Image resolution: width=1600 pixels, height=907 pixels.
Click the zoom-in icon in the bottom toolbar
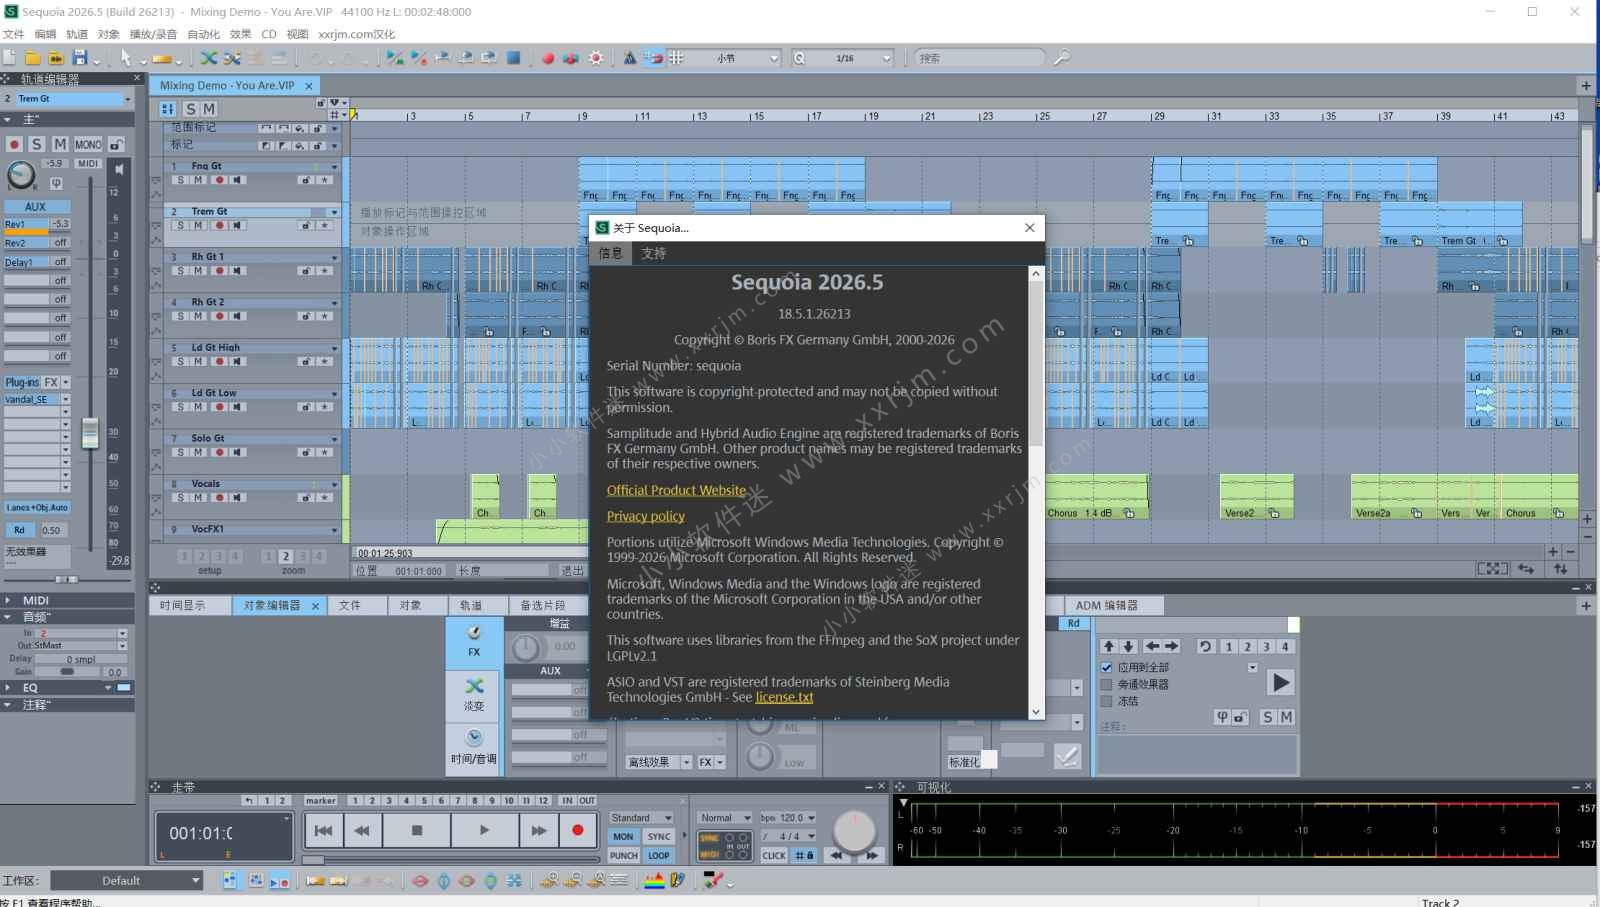click(x=549, y=881)
